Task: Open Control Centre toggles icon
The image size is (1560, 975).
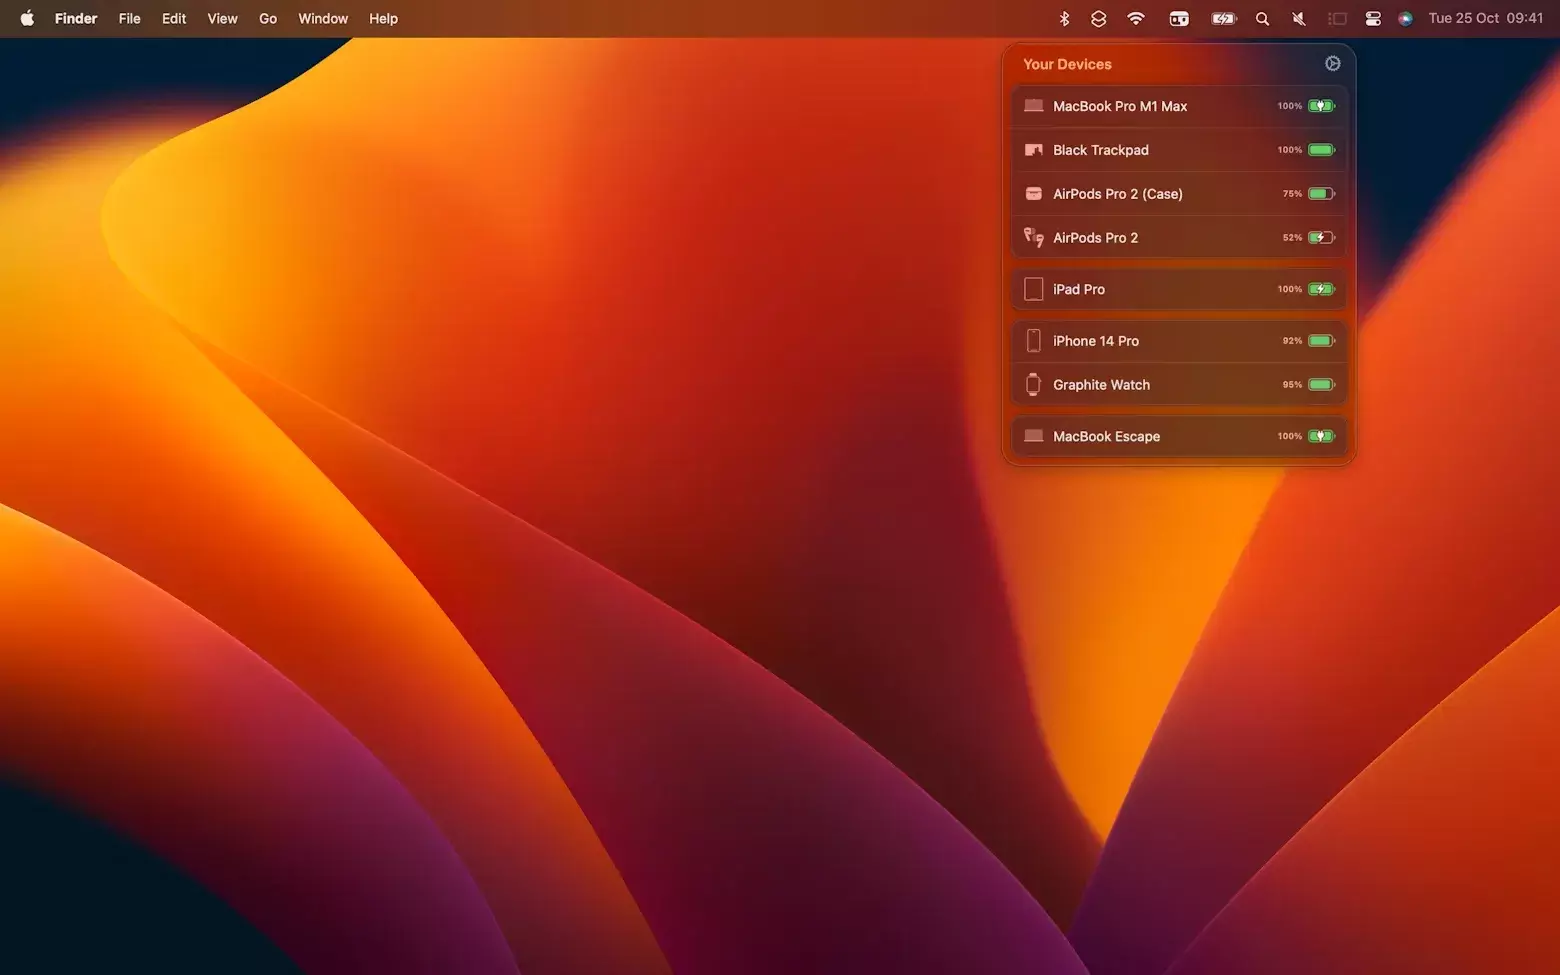Action: tap(1373, 19)
